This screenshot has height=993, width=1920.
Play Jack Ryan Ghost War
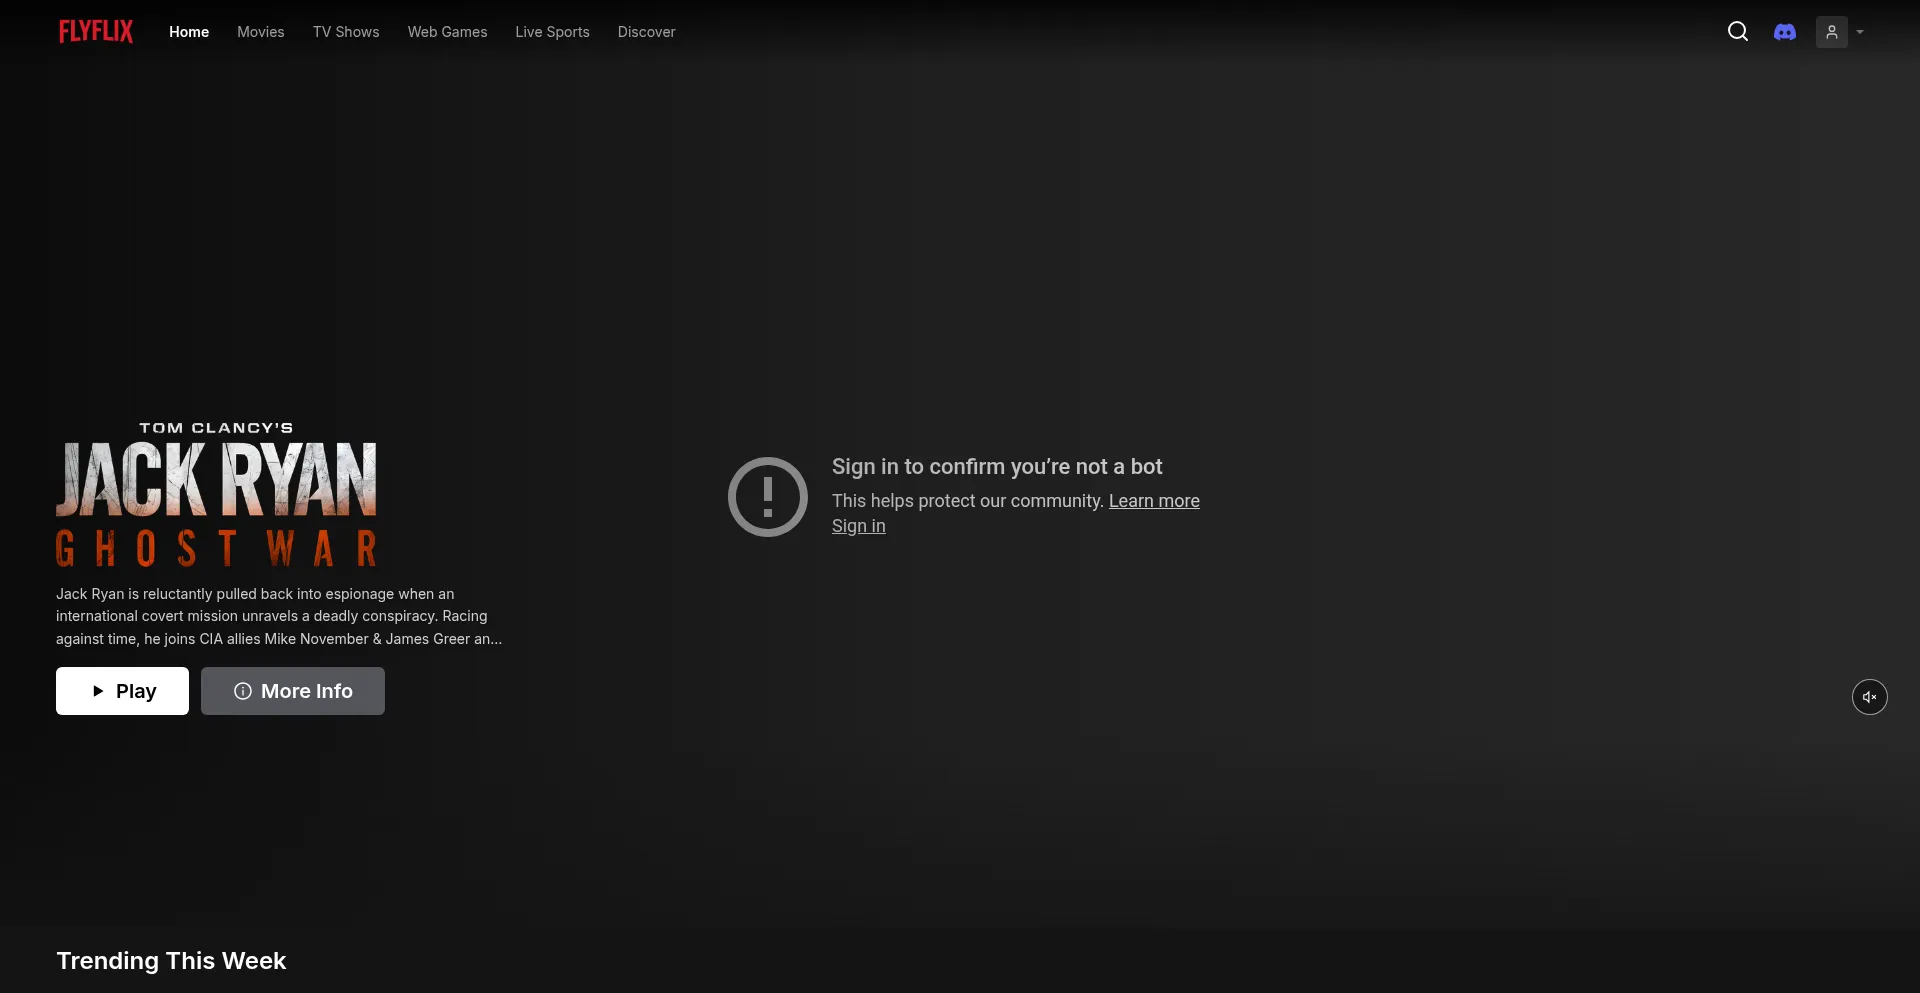(x=122, y=691)
